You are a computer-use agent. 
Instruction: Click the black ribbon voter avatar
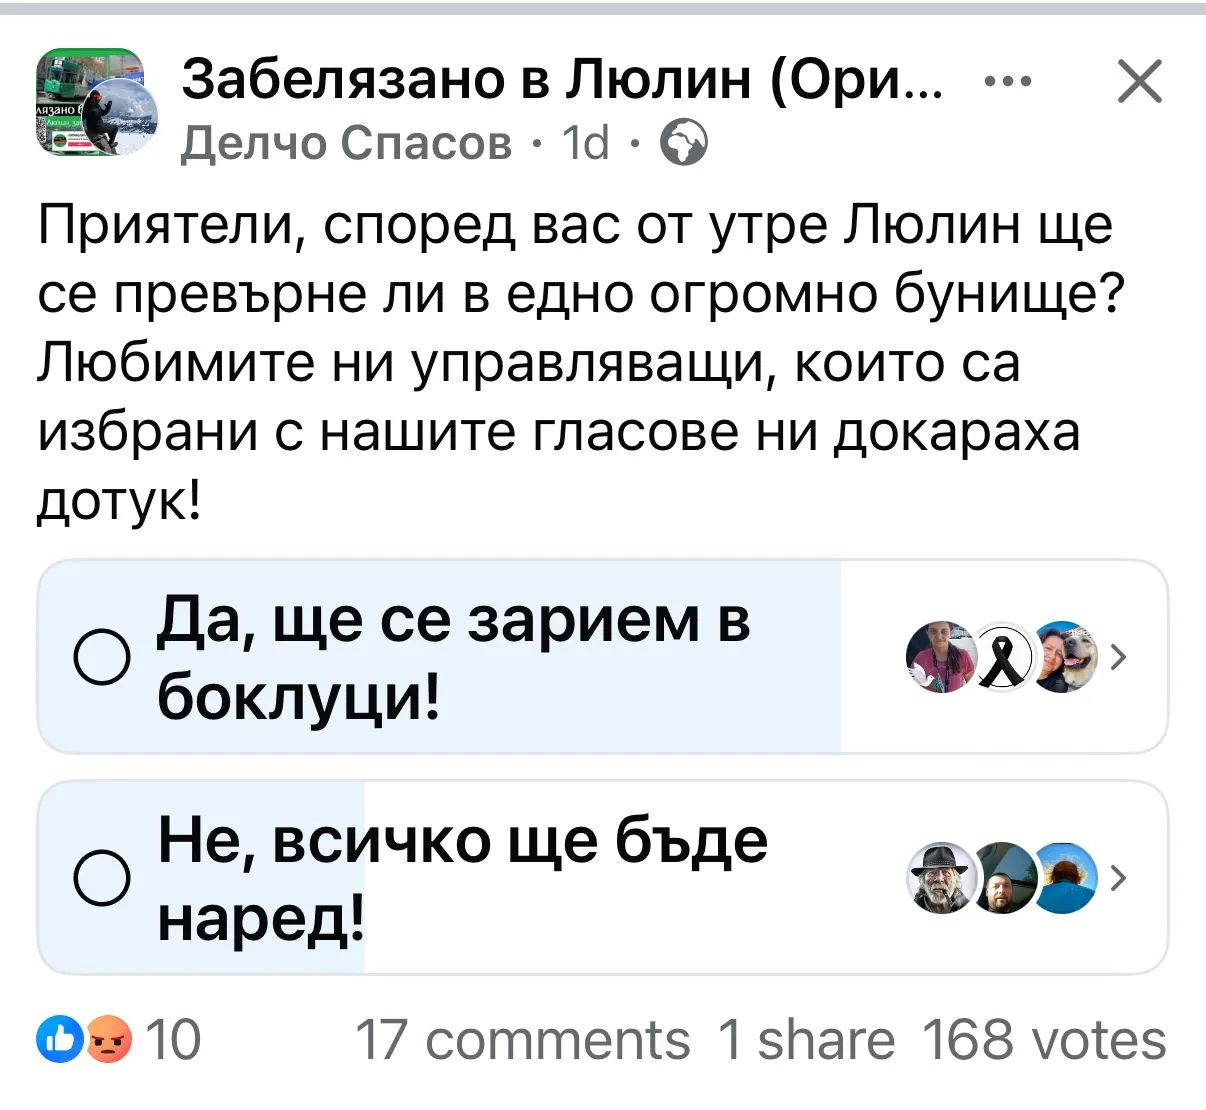[1002, 658]
